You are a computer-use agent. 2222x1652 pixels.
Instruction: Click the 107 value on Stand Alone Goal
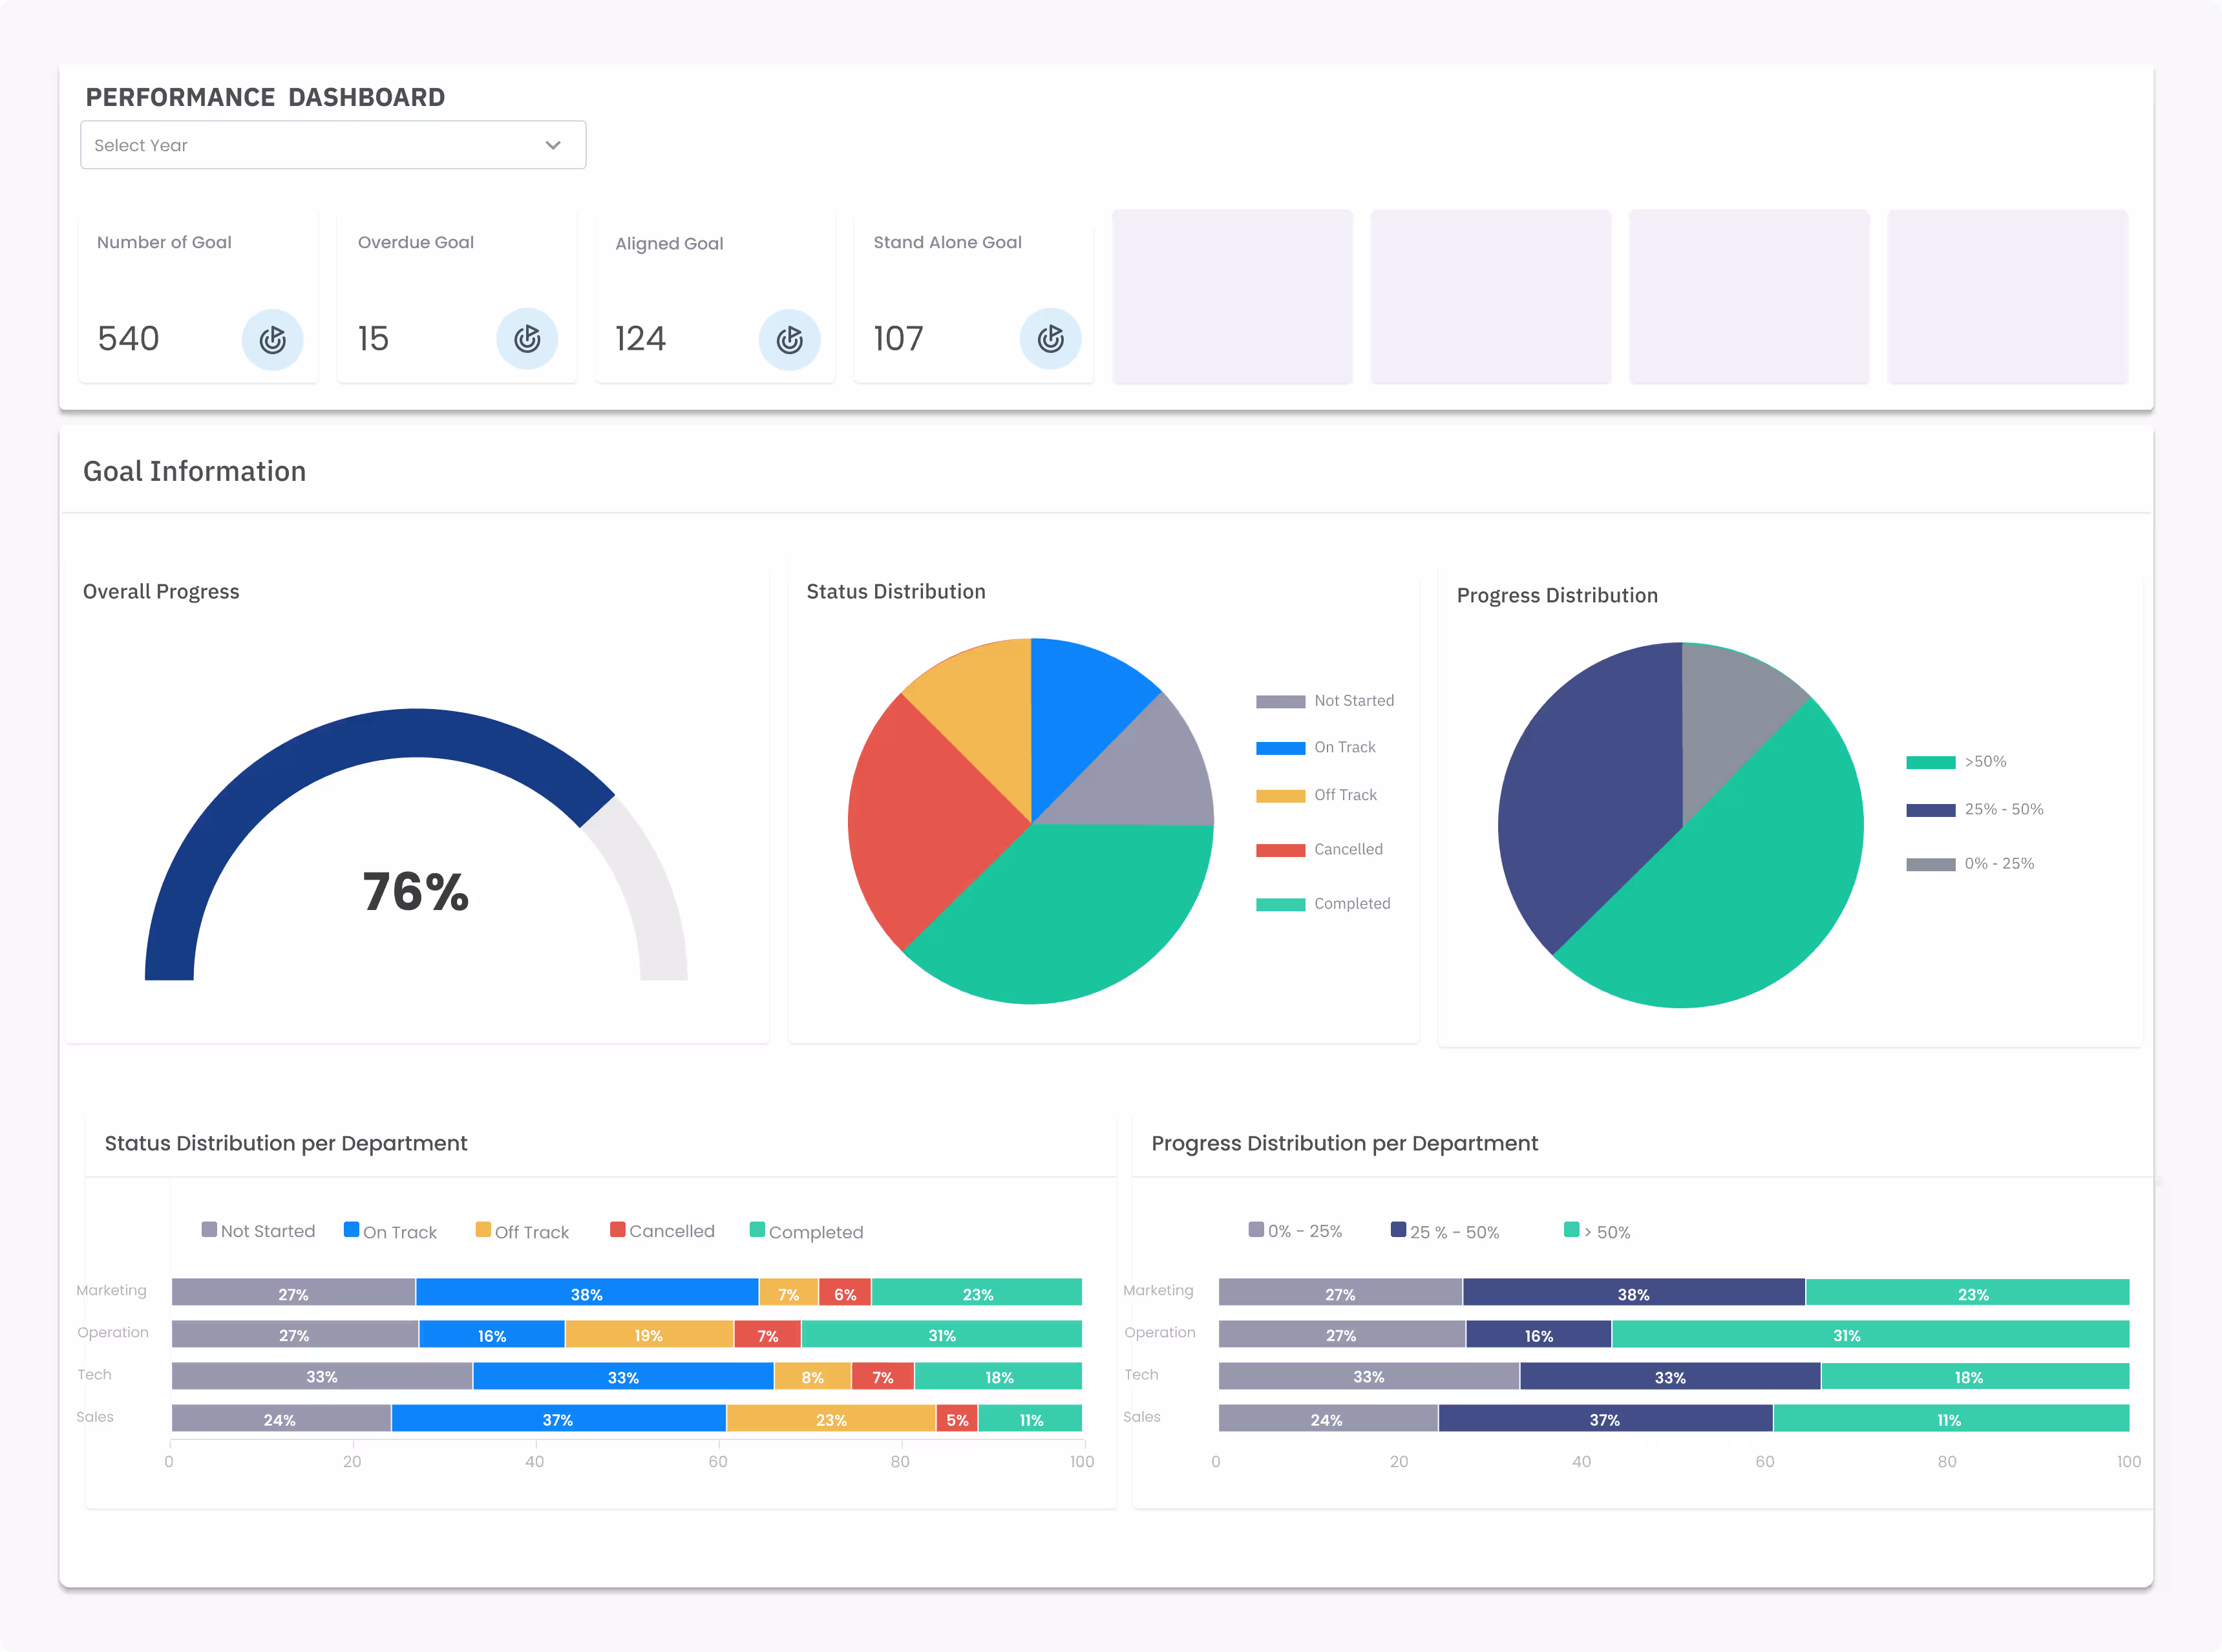click(x=898, y=339)
